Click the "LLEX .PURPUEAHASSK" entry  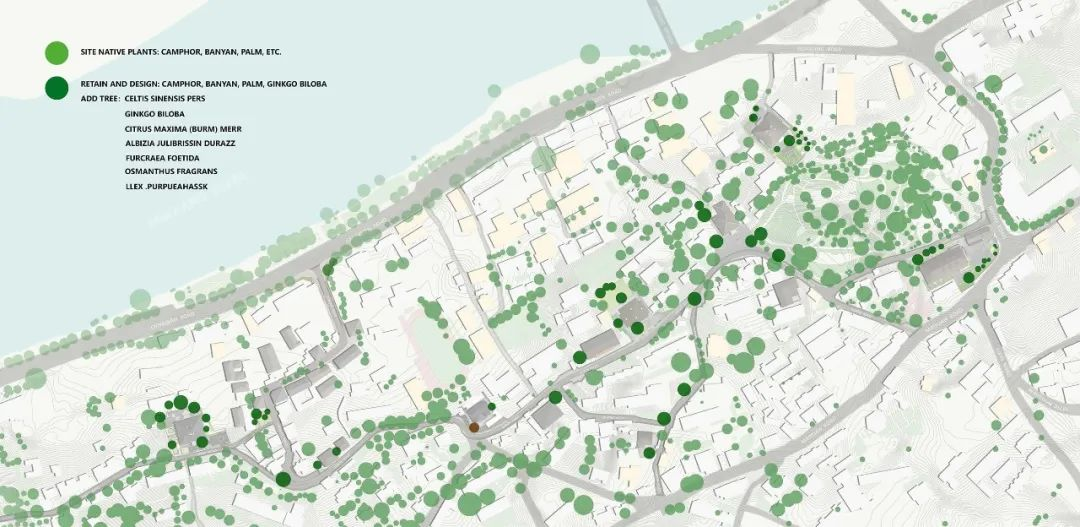[x=166, y=187]
